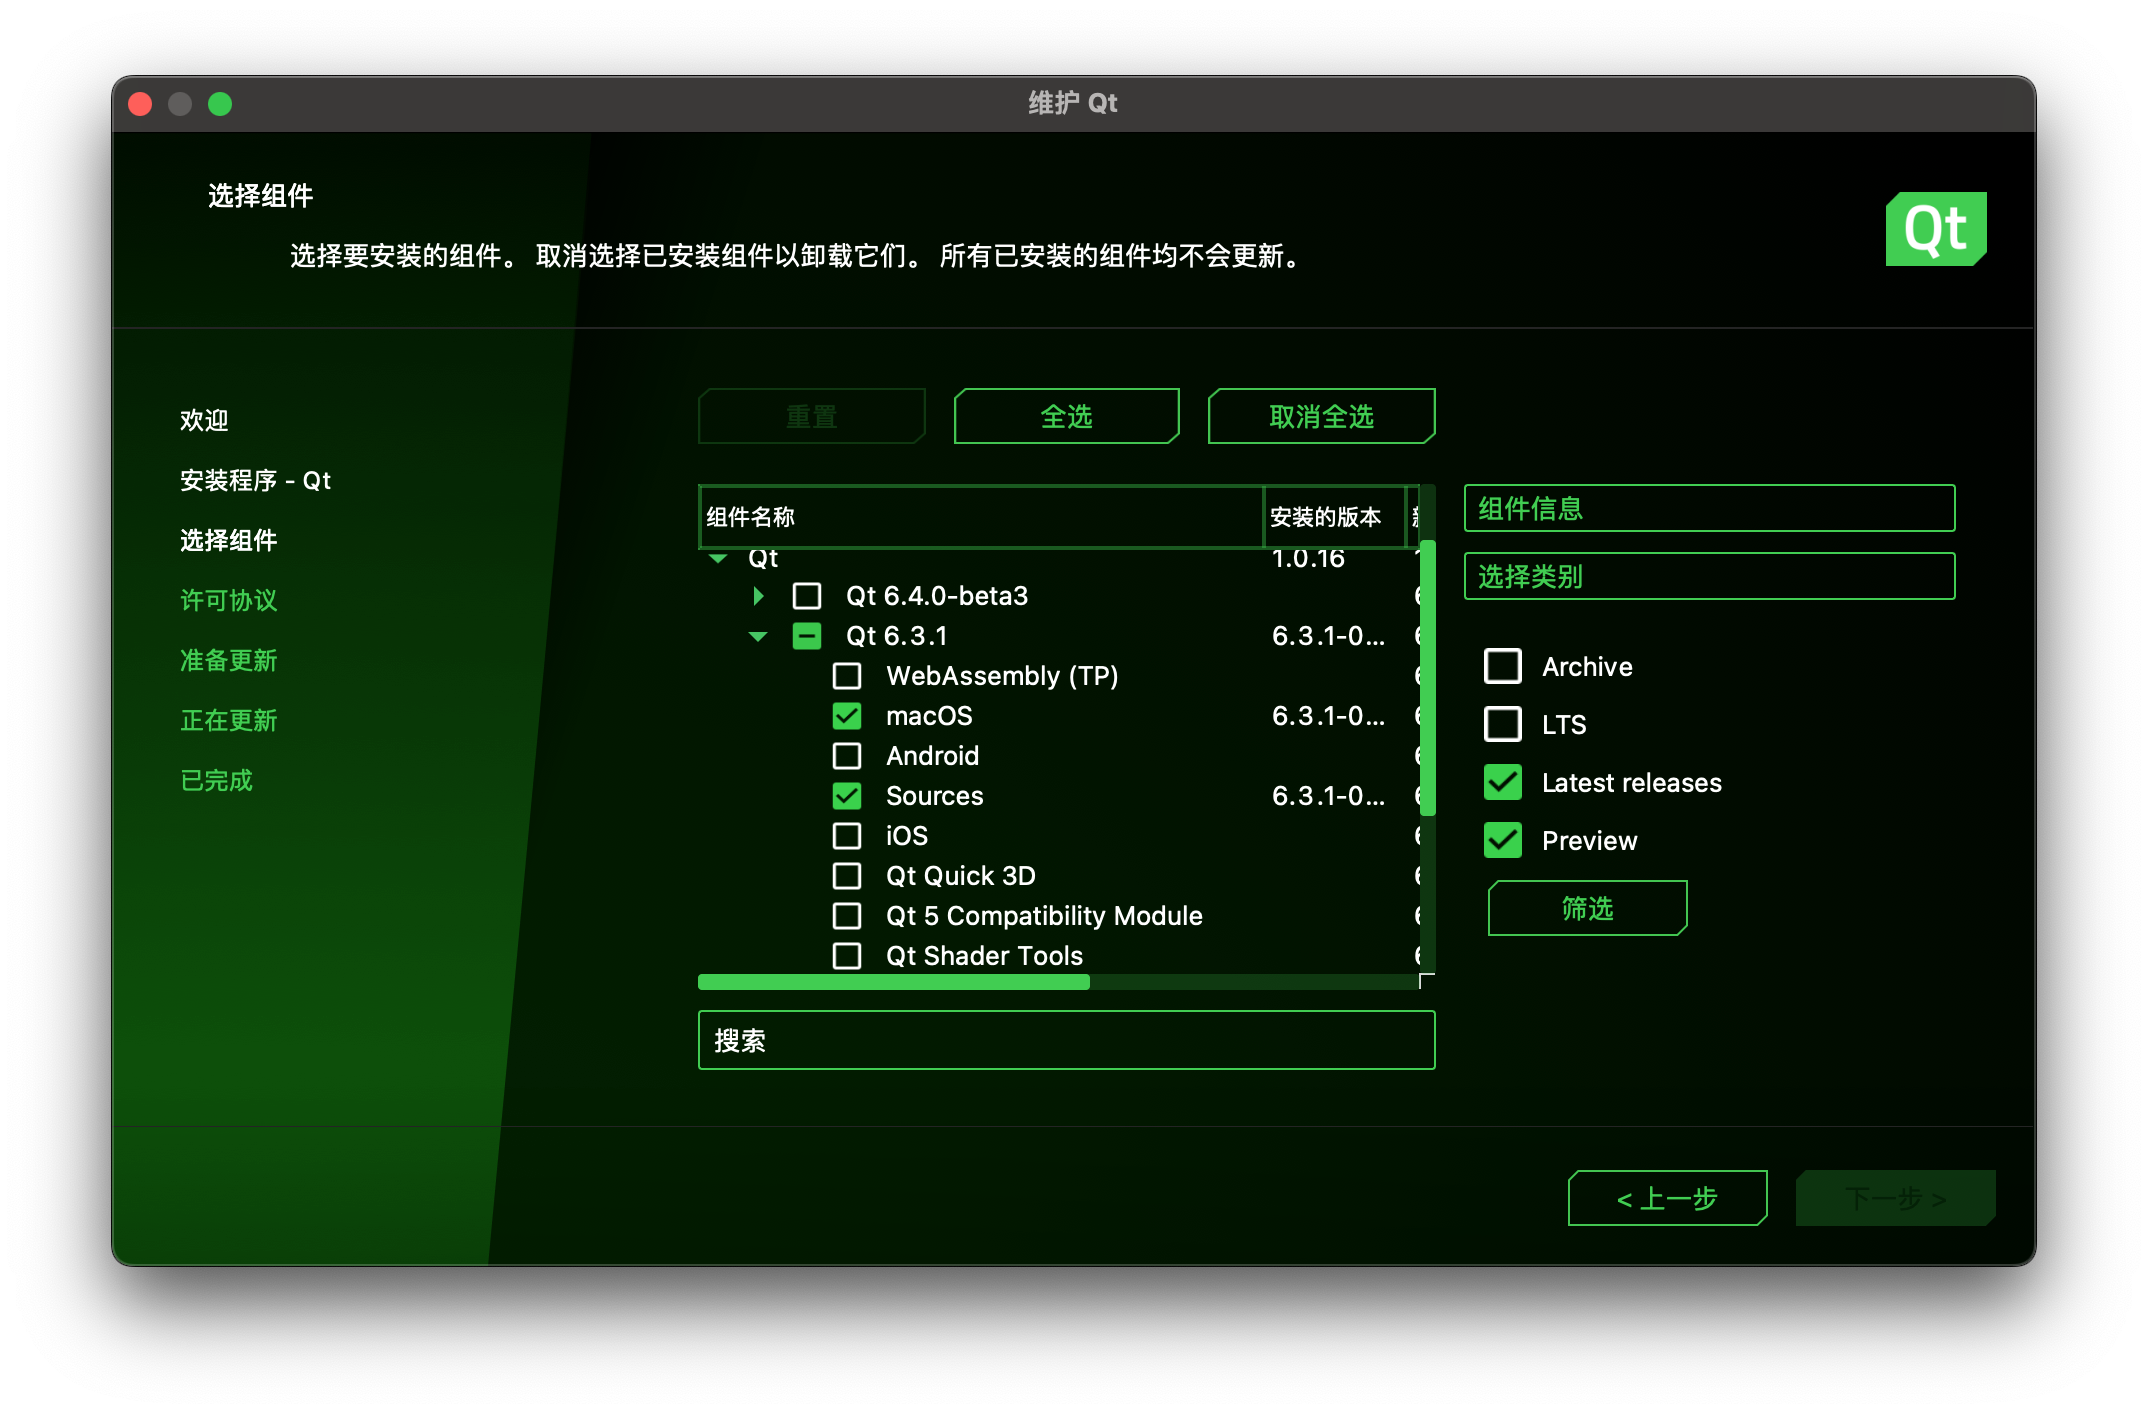
Task: Select the 安装程序 - Qt step
Action: [x=255, y=480]
